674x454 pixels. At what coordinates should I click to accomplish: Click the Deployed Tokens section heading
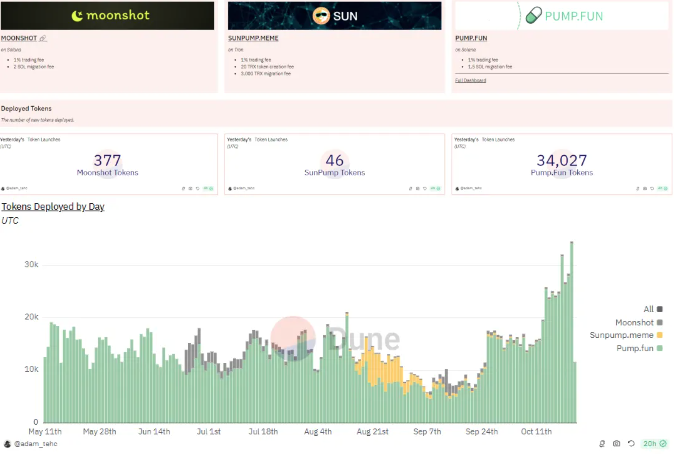click(26, 109)
